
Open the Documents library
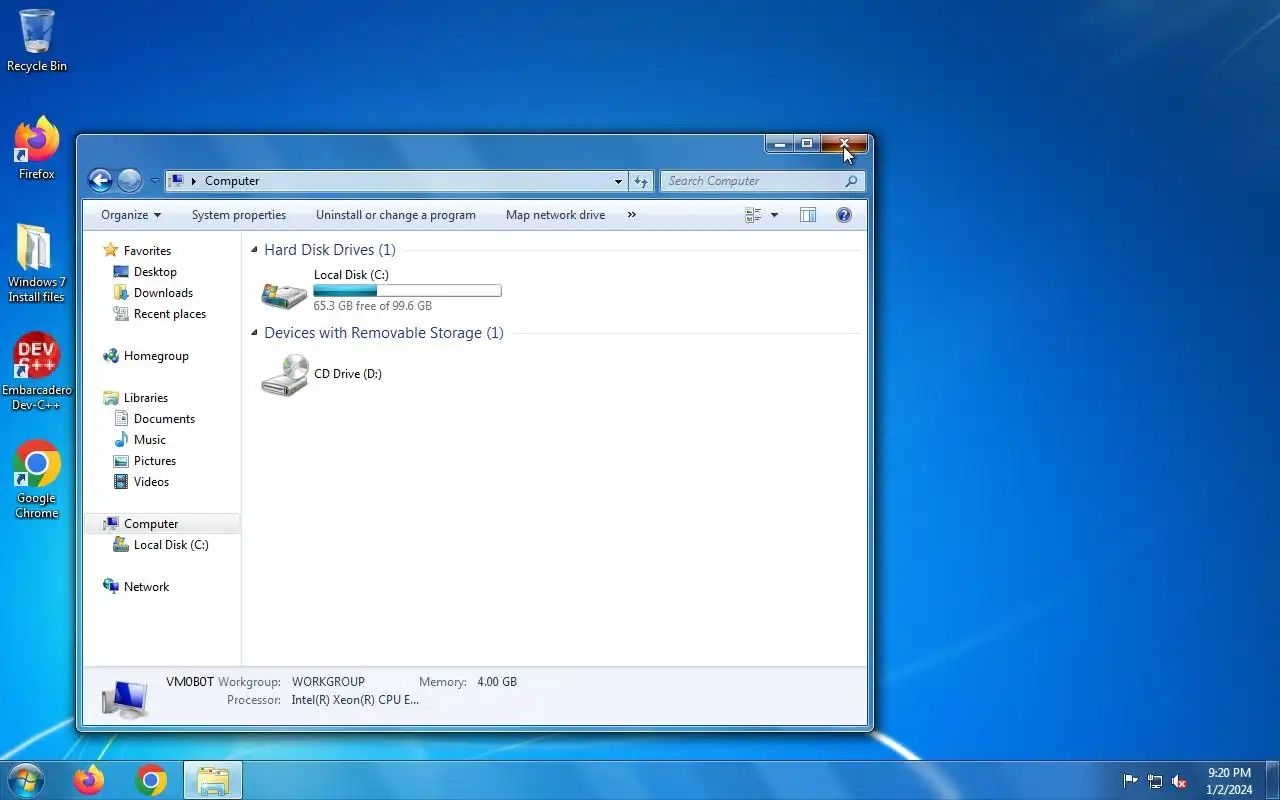point(164,419)
